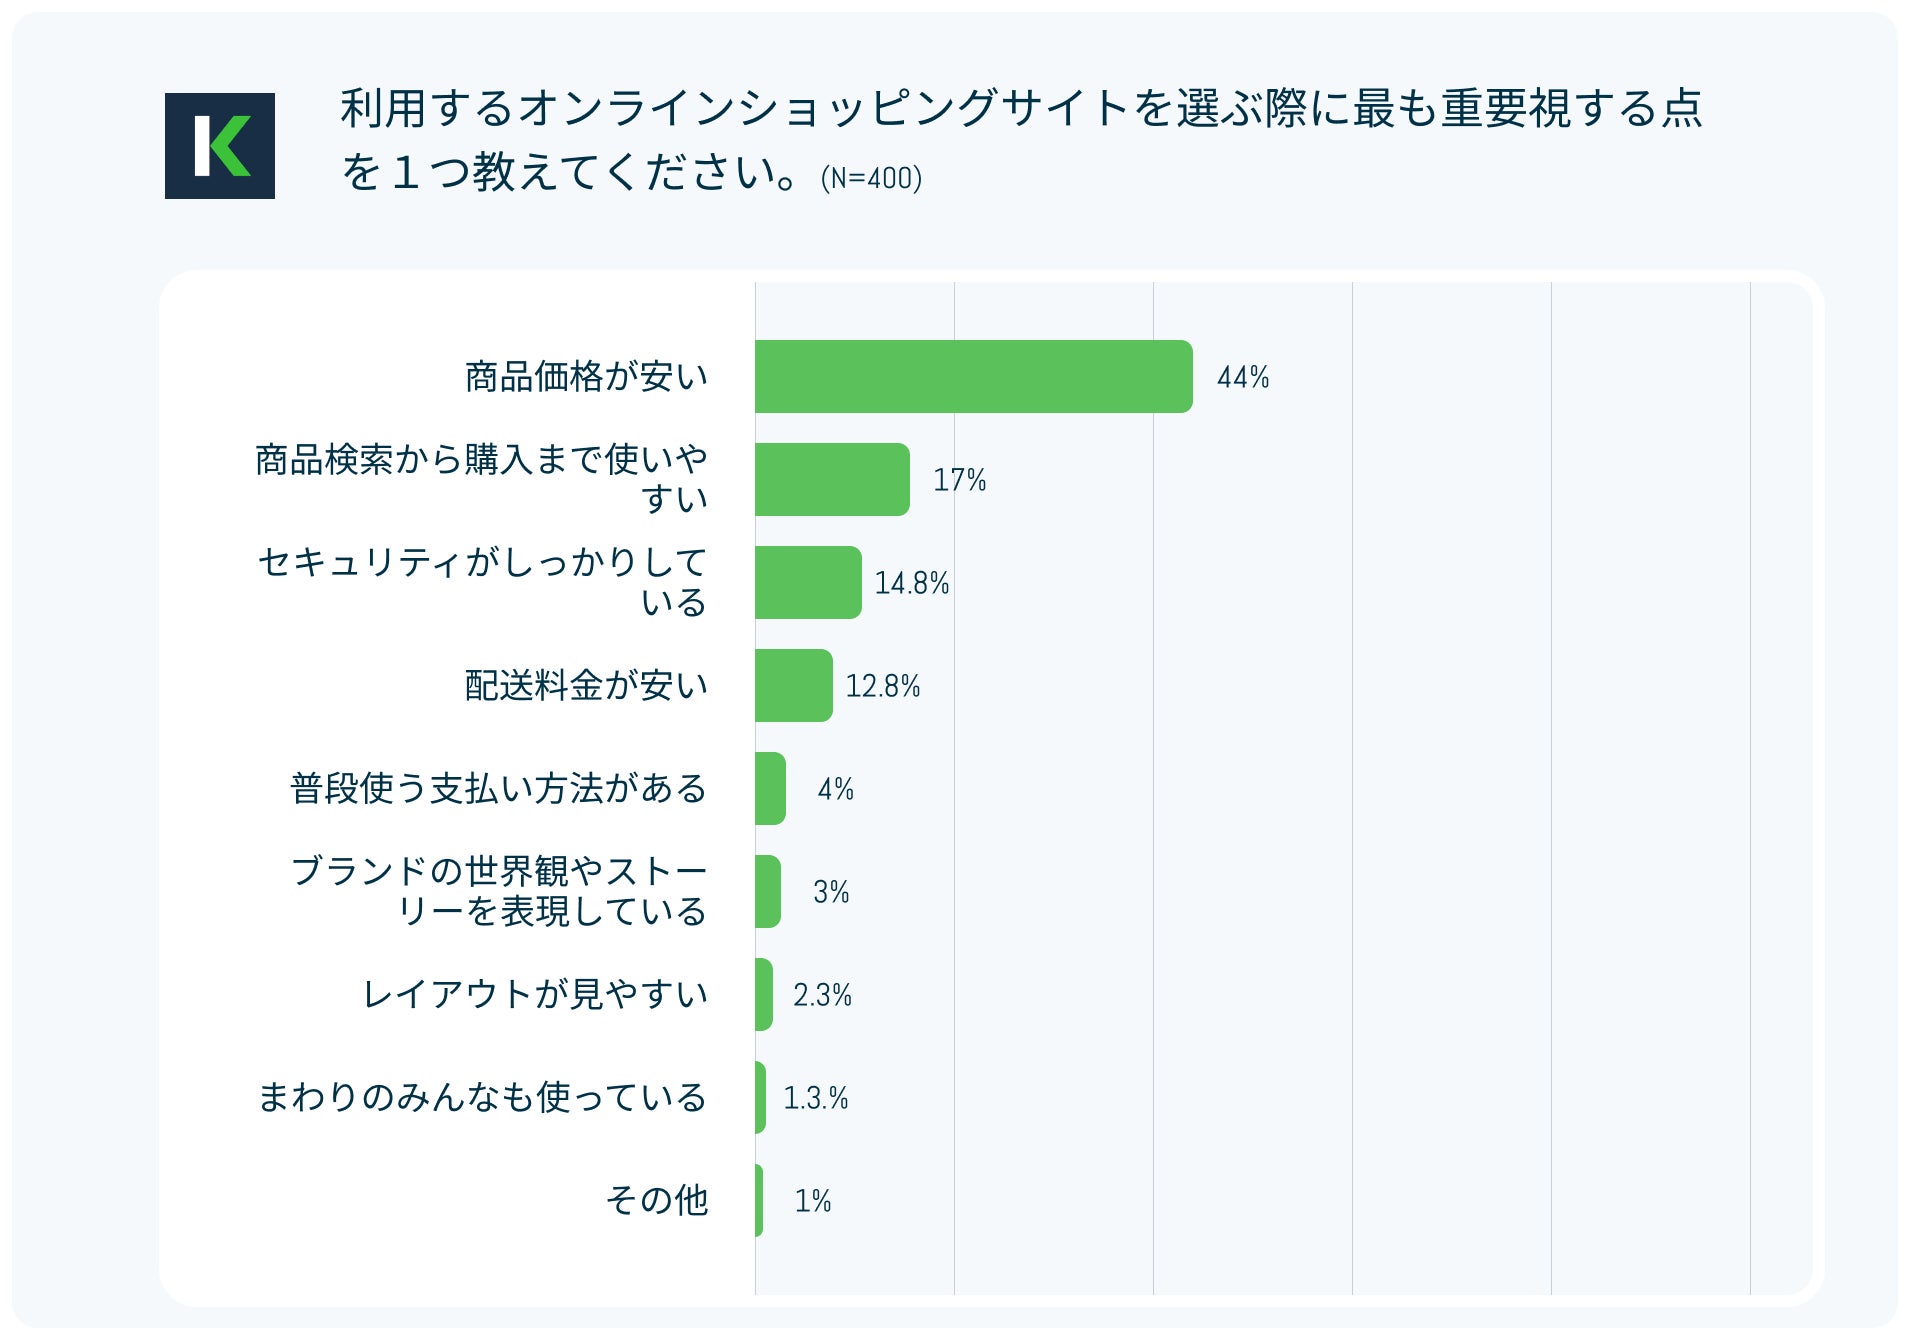Select the 14.8% security bar
Screen dimensions: 1910x1340
(808, 583)
